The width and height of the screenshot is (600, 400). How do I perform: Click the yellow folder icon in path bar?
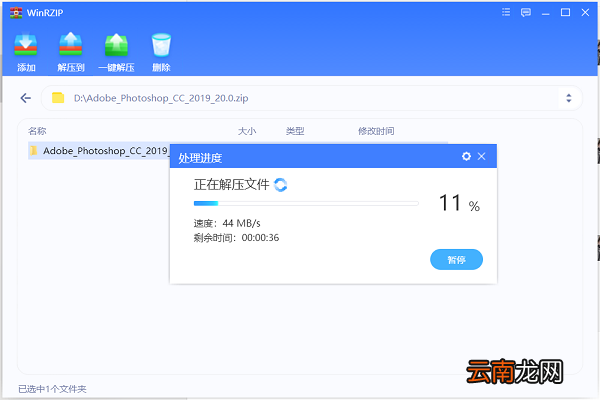pos(58,98)
